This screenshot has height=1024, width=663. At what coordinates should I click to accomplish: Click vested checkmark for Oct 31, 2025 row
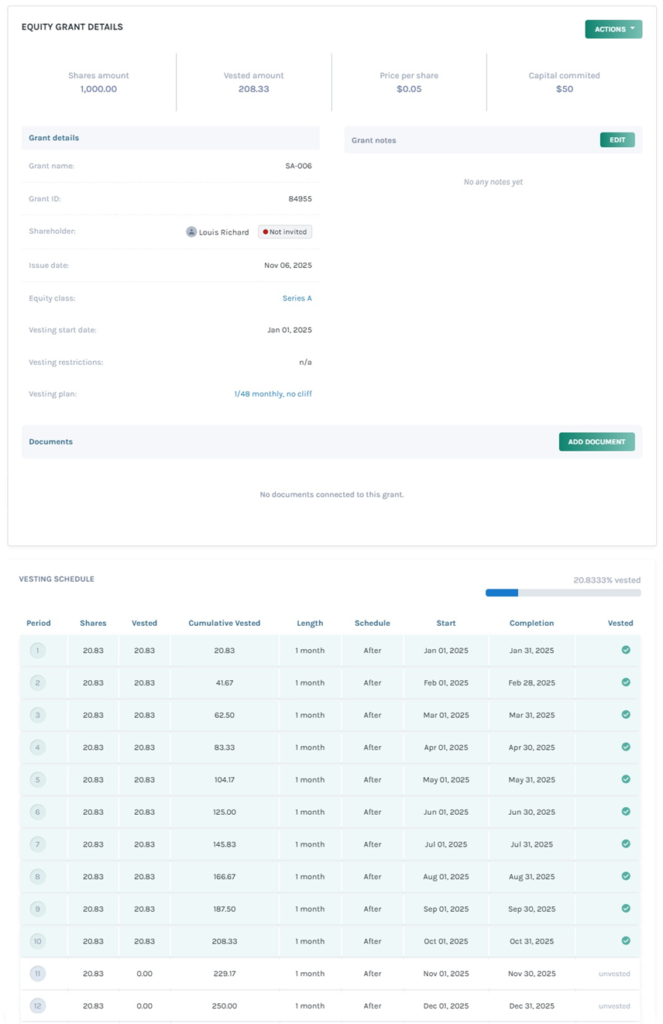click(x=626, y=940)
